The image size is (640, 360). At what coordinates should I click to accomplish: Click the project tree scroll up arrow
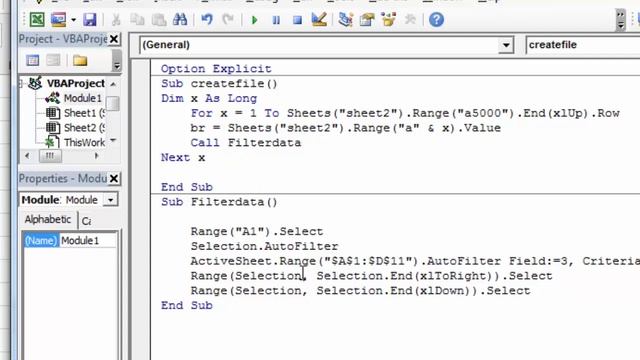coord(113,84)
